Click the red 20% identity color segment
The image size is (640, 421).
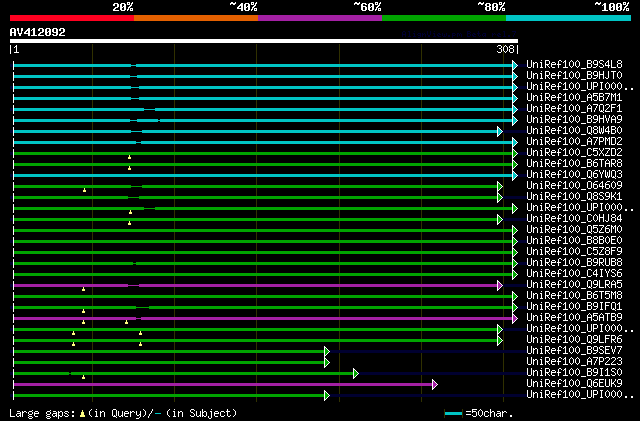click(72, 18)
